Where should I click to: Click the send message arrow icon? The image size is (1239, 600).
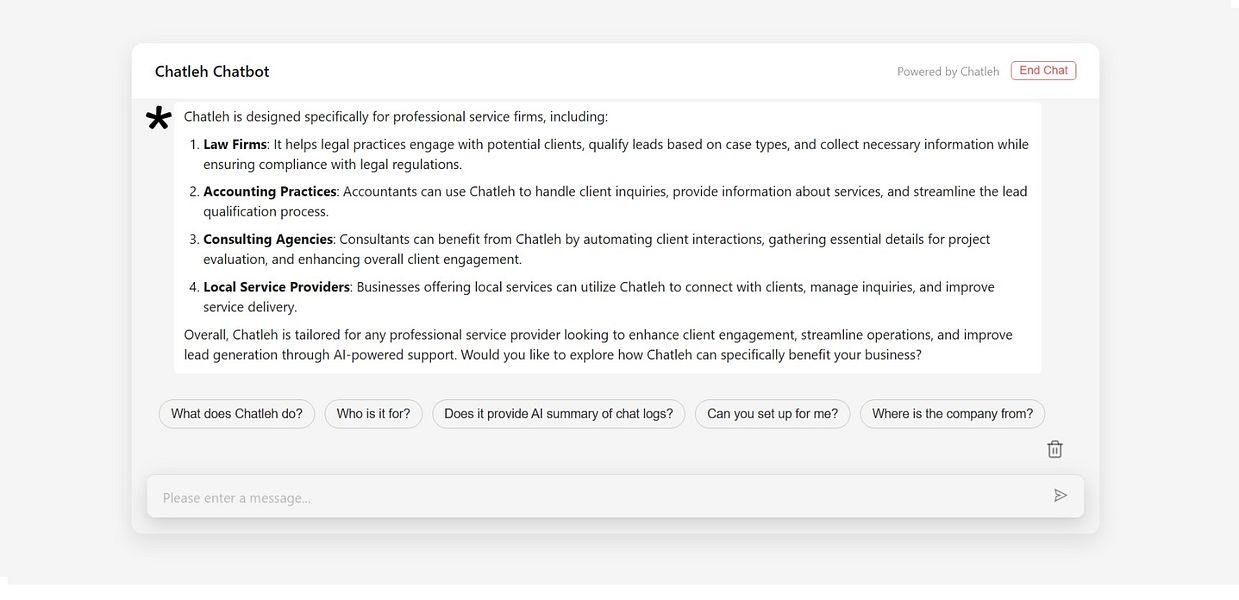(1061, 496)
